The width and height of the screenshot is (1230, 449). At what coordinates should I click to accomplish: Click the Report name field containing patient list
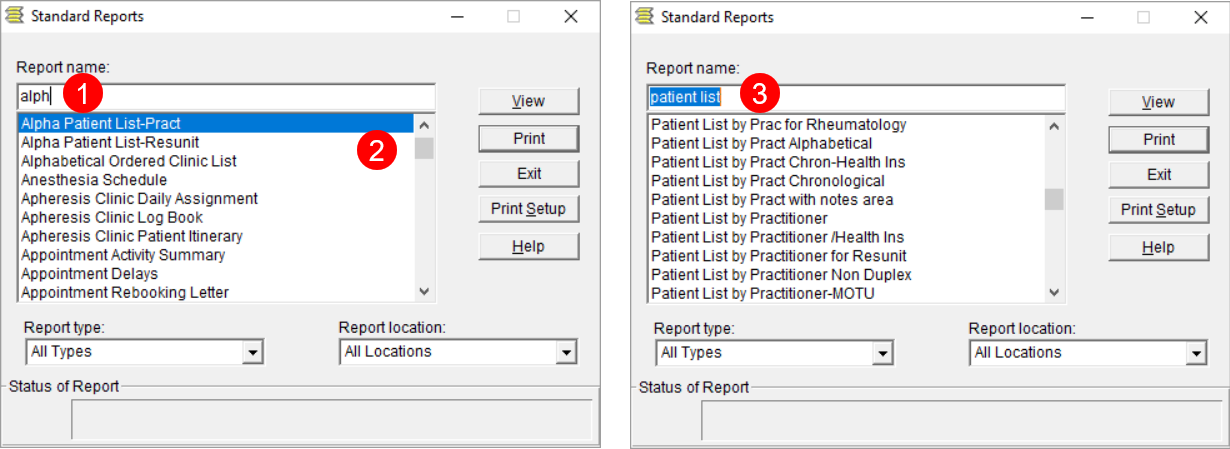tap(855, 97)
